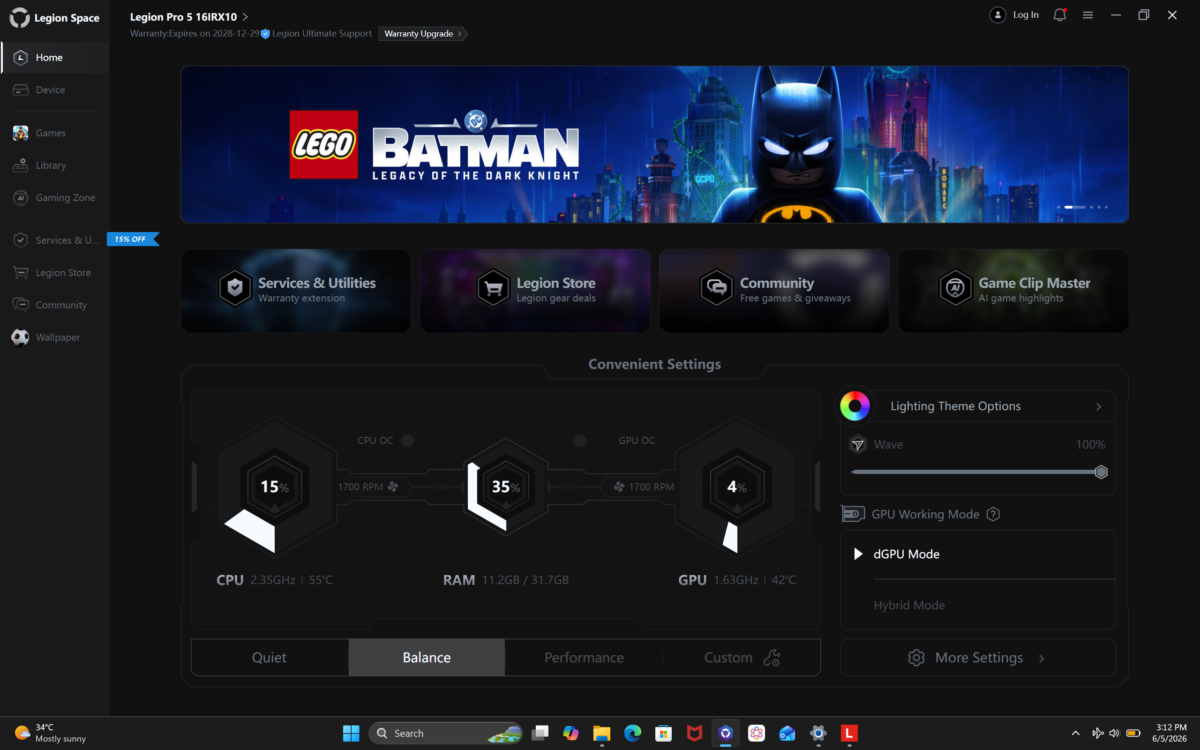
Task: Open the Home page in sidebar
Action: pyautogui.click(x=55, y=57)
